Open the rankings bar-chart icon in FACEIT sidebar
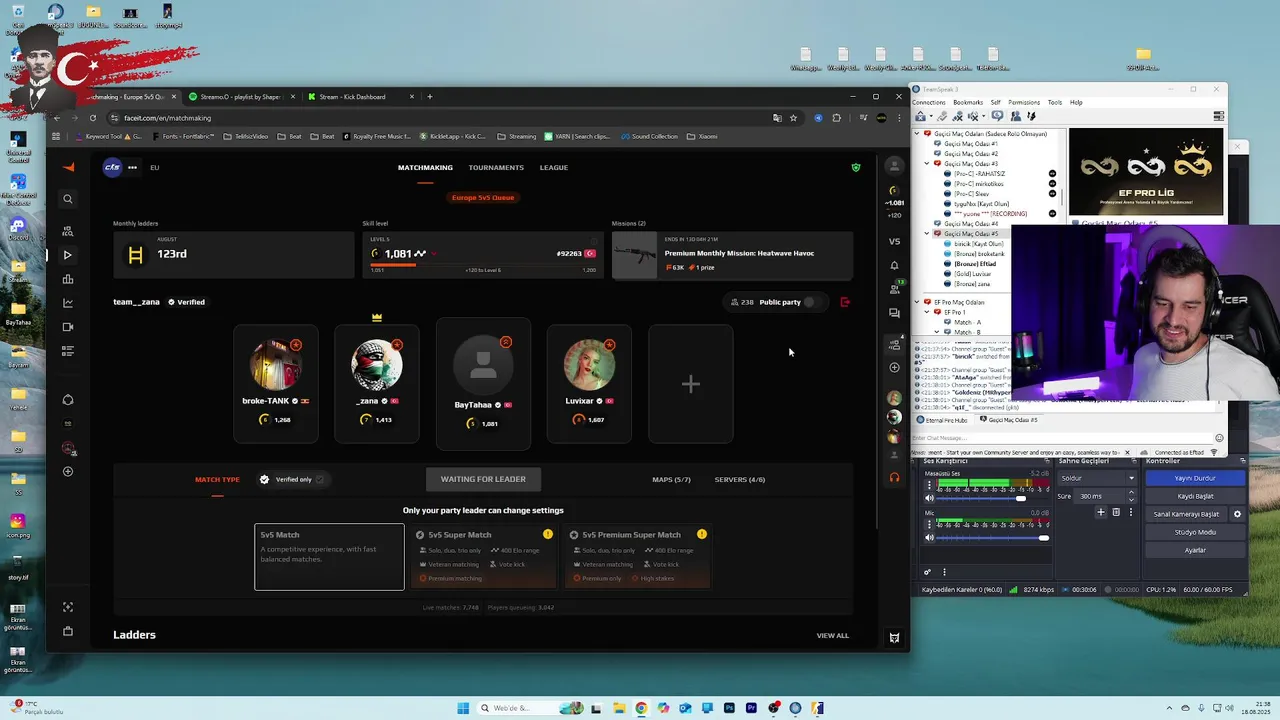 click(x=68, y=279)
